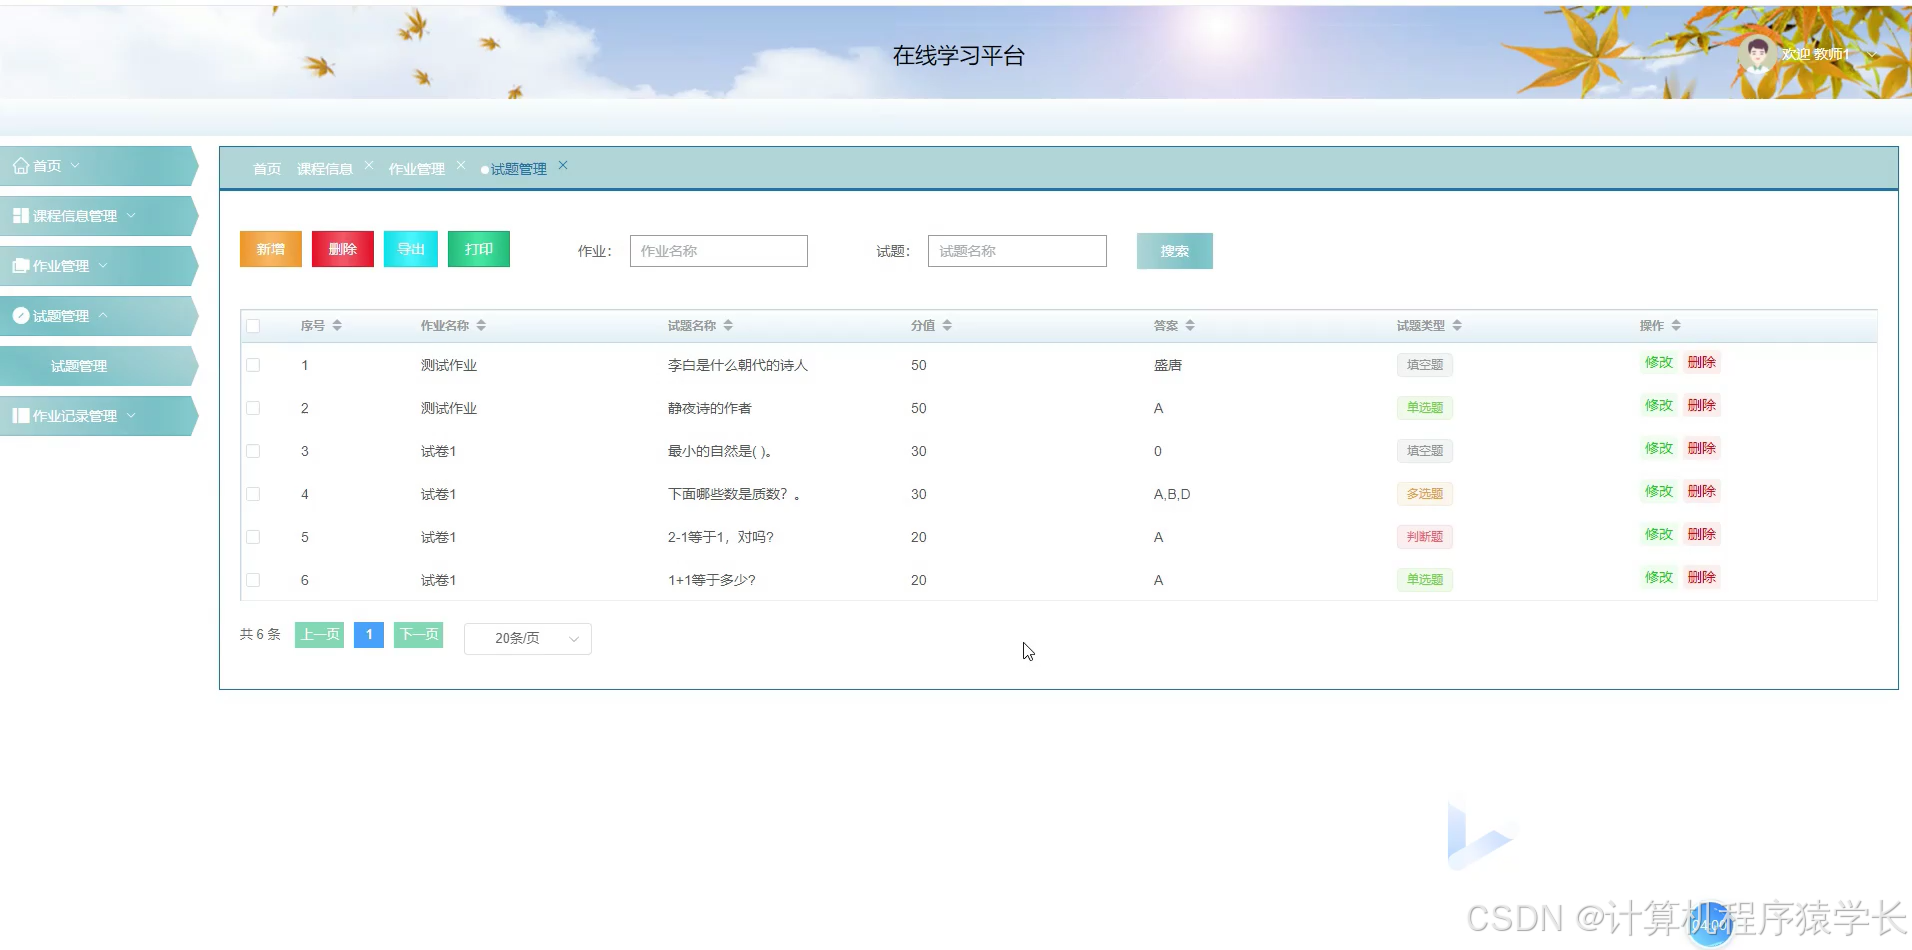Click 删除 for 1+1等于多少 row

1702,577
